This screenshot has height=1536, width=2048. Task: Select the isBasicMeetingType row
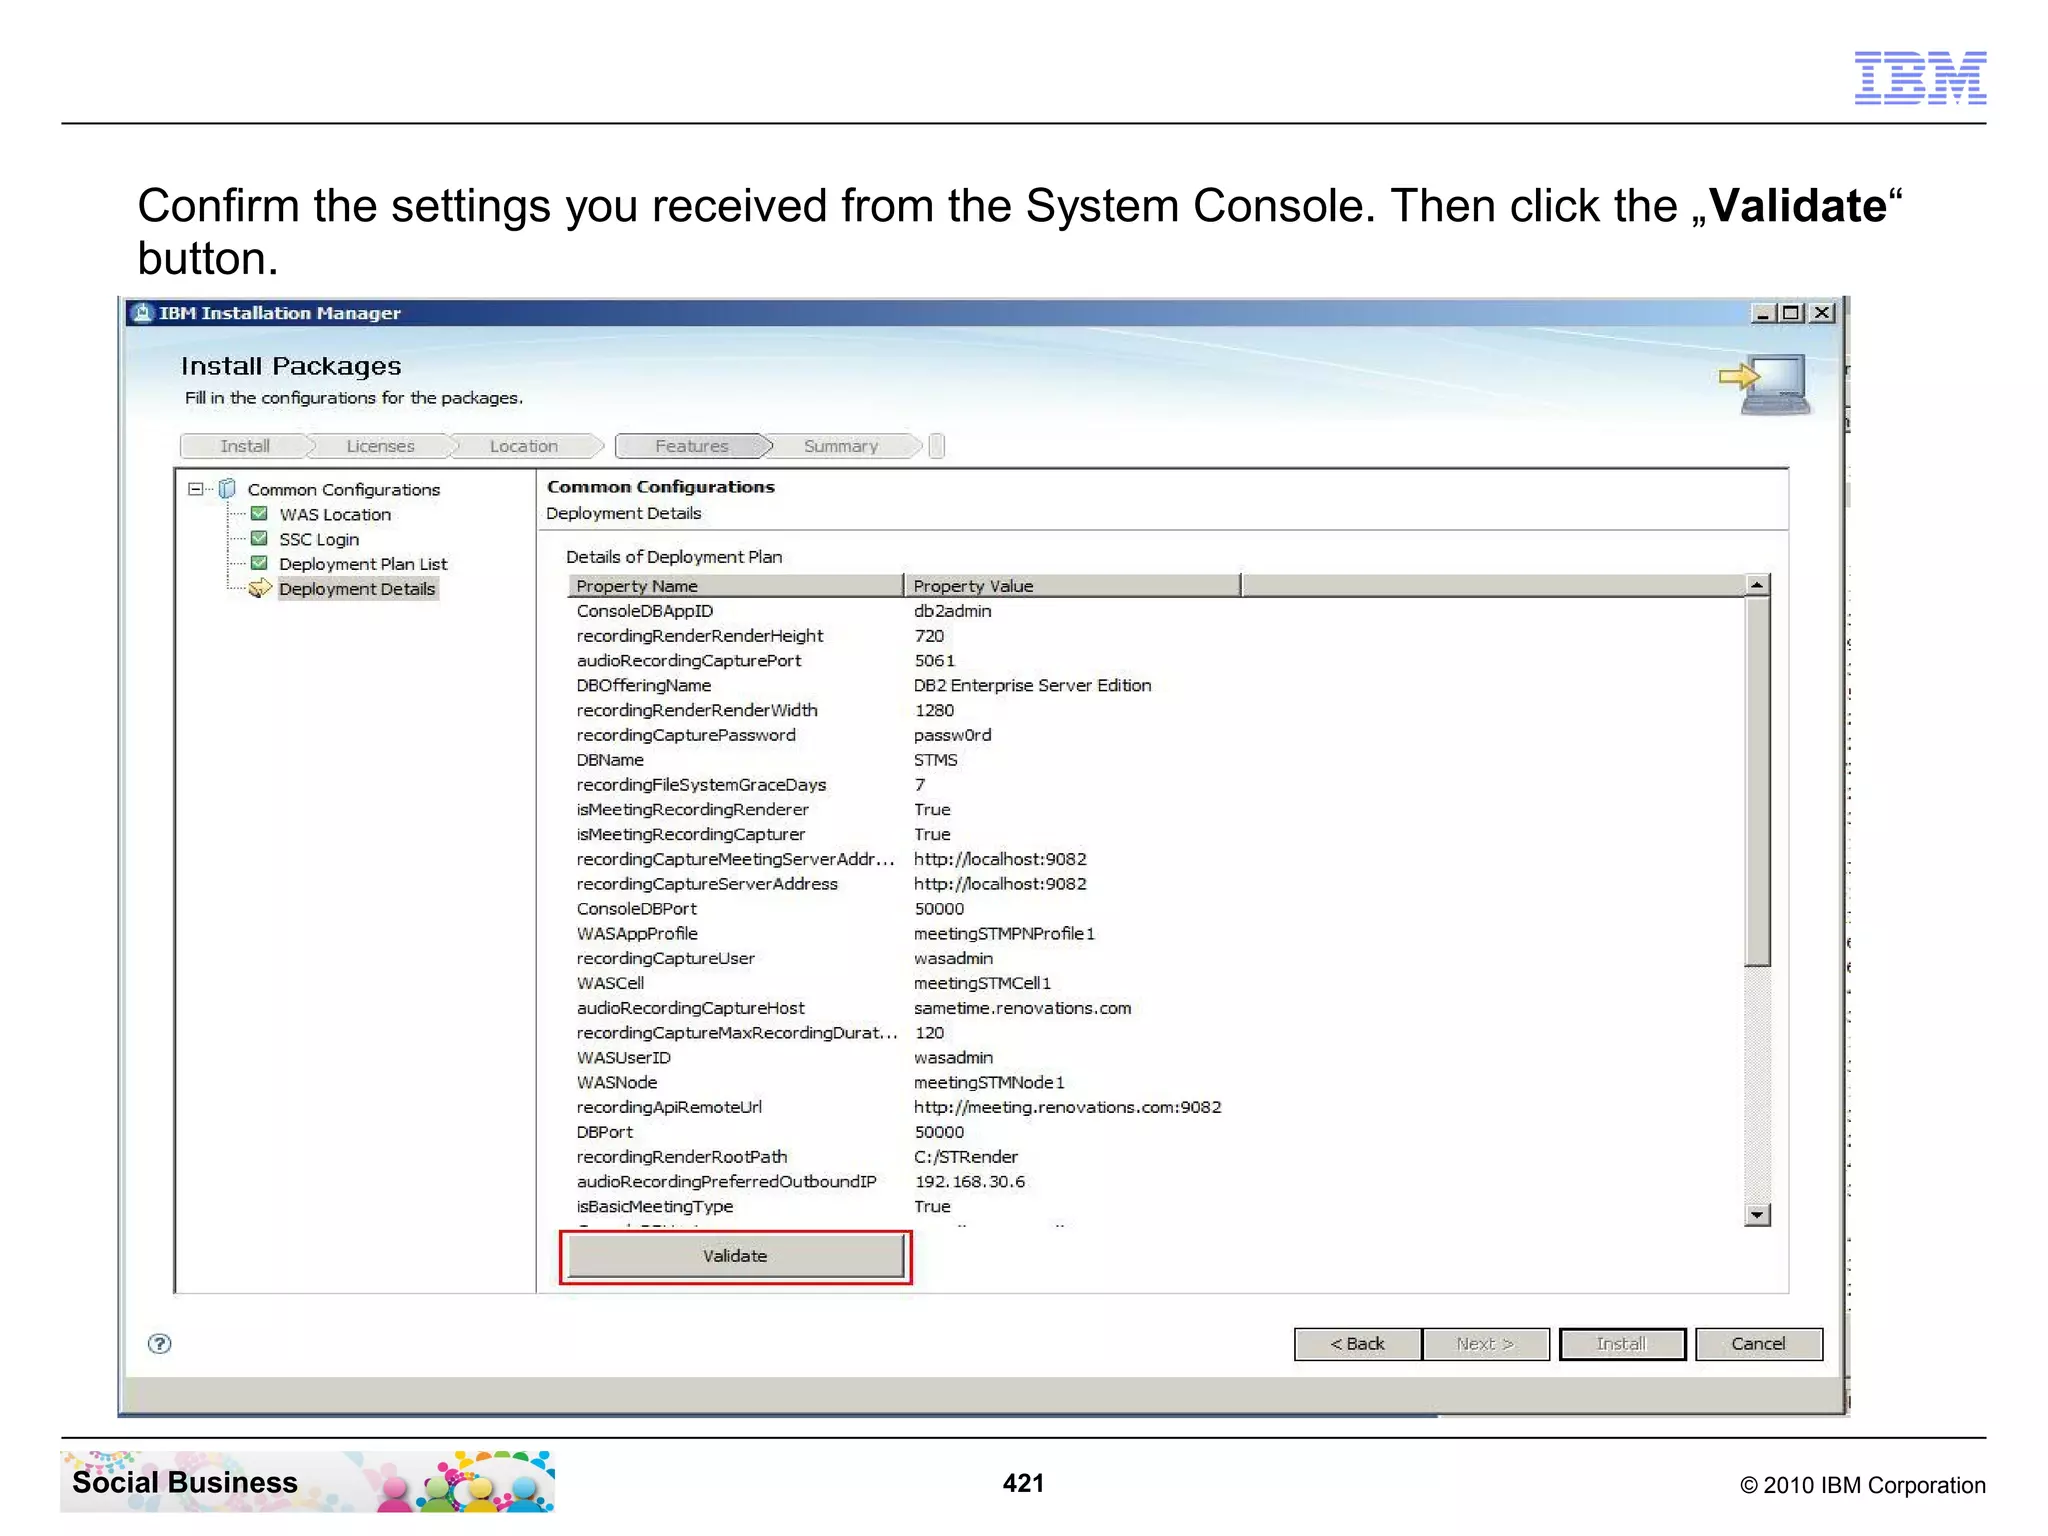[1155, 1206]
